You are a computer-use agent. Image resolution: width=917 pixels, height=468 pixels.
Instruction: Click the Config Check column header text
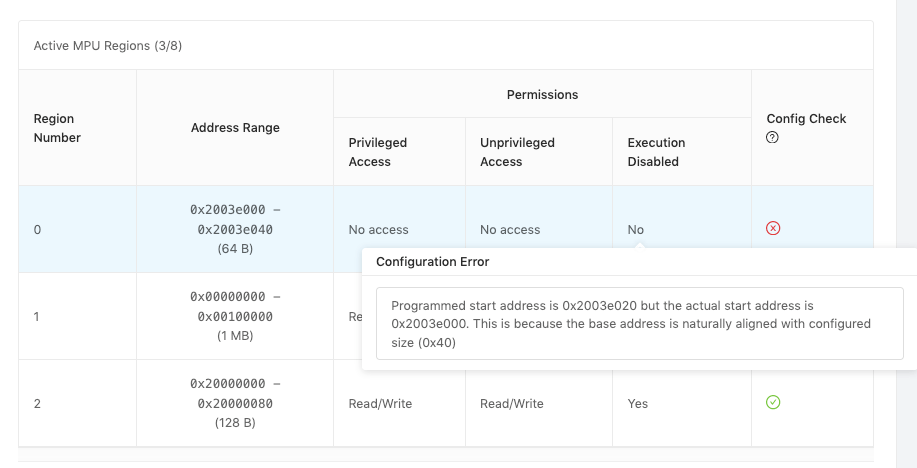pyautogui.click(x=806, y=118)
